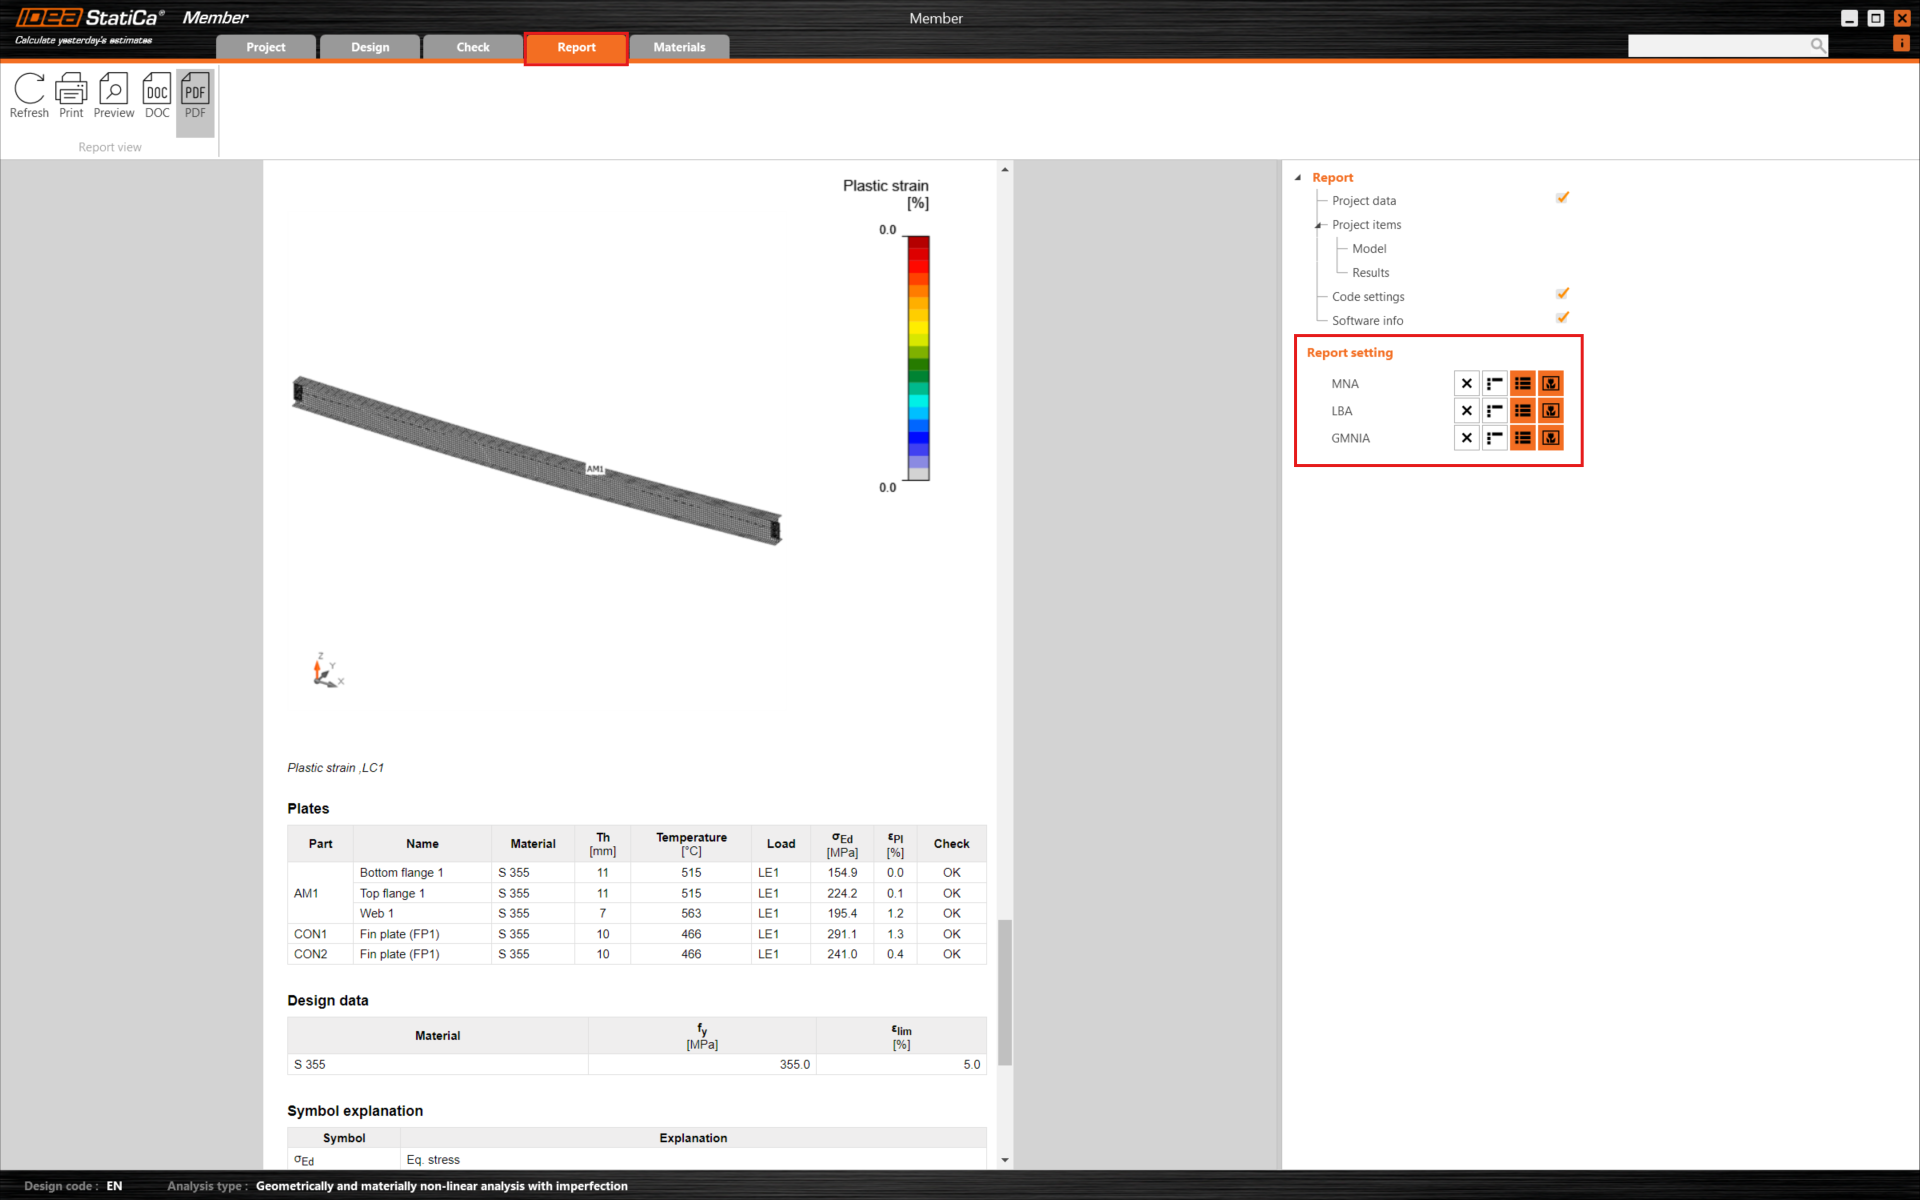Image resolution: width=1920 pixels, height=1200 pixels.
Task: Uncheck the Code settings checkbox
Action: pyautogui.click(x=1562, y=294)
